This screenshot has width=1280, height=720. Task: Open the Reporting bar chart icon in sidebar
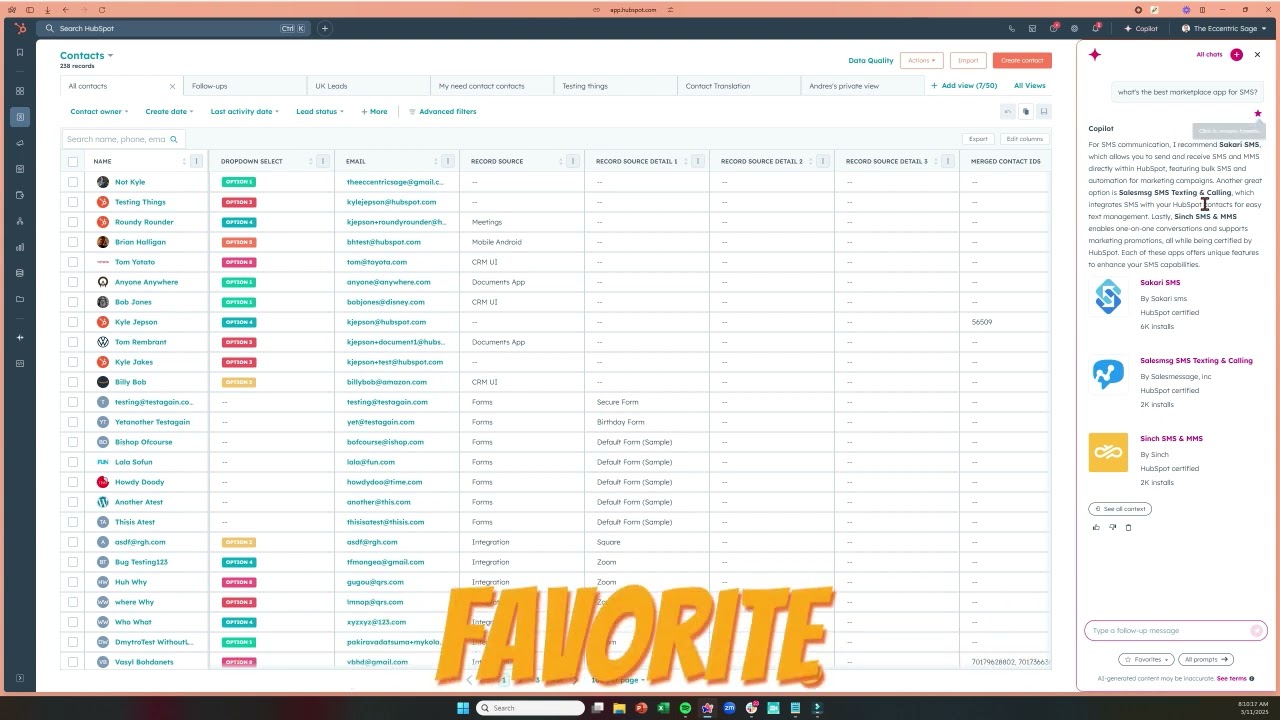19,247
